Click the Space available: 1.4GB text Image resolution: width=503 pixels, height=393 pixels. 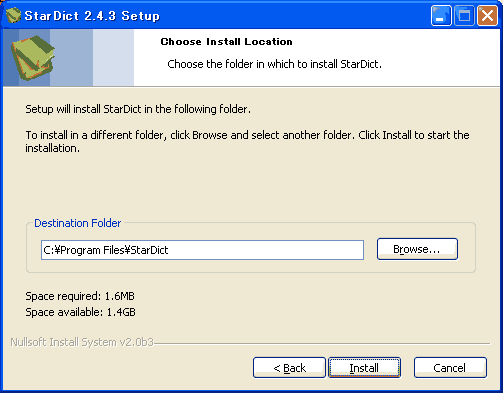[x=80, y=312]
